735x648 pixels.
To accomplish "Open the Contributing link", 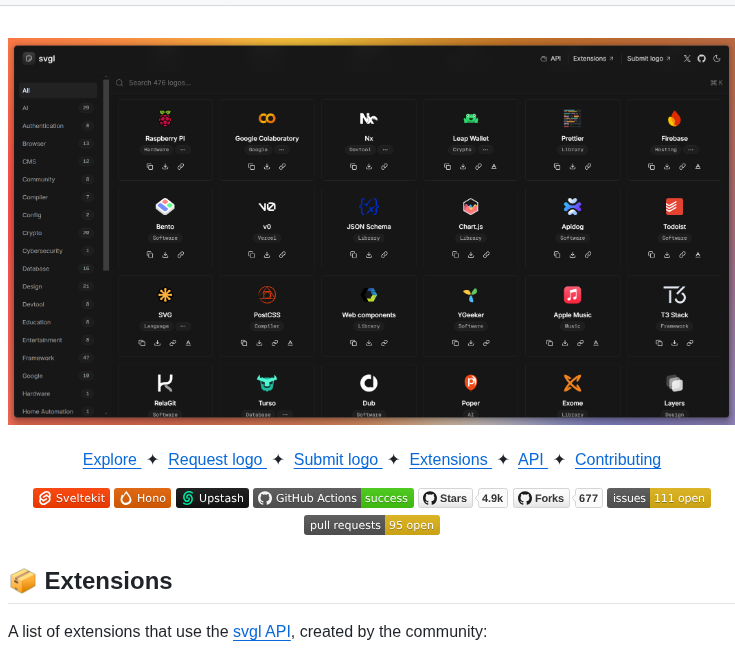I will (618, 460).
